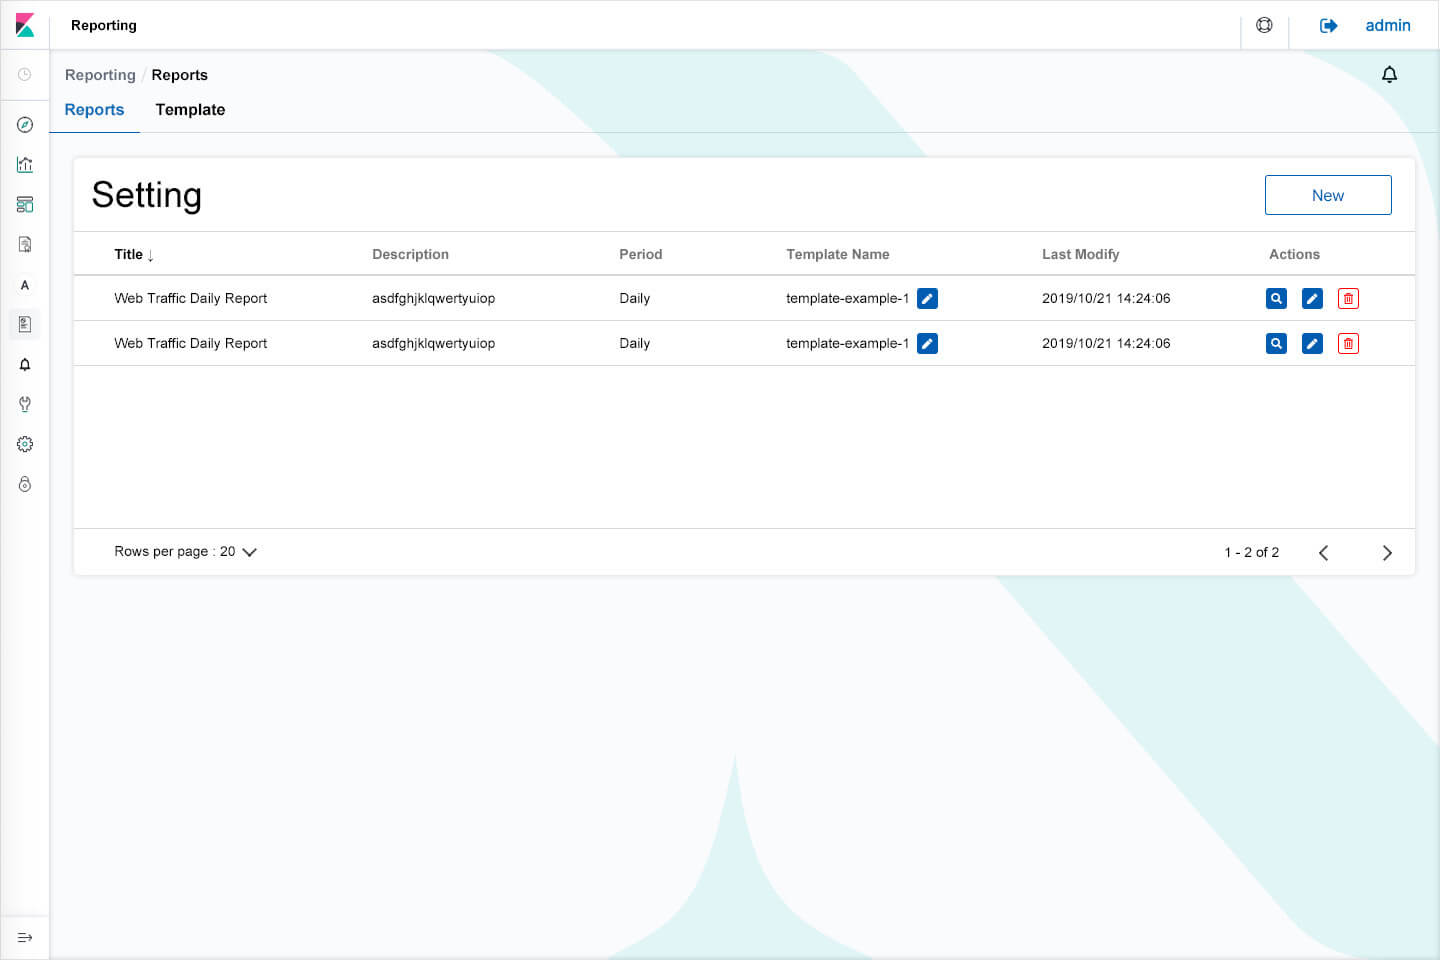Click Template Name column header

coord(838,255)
